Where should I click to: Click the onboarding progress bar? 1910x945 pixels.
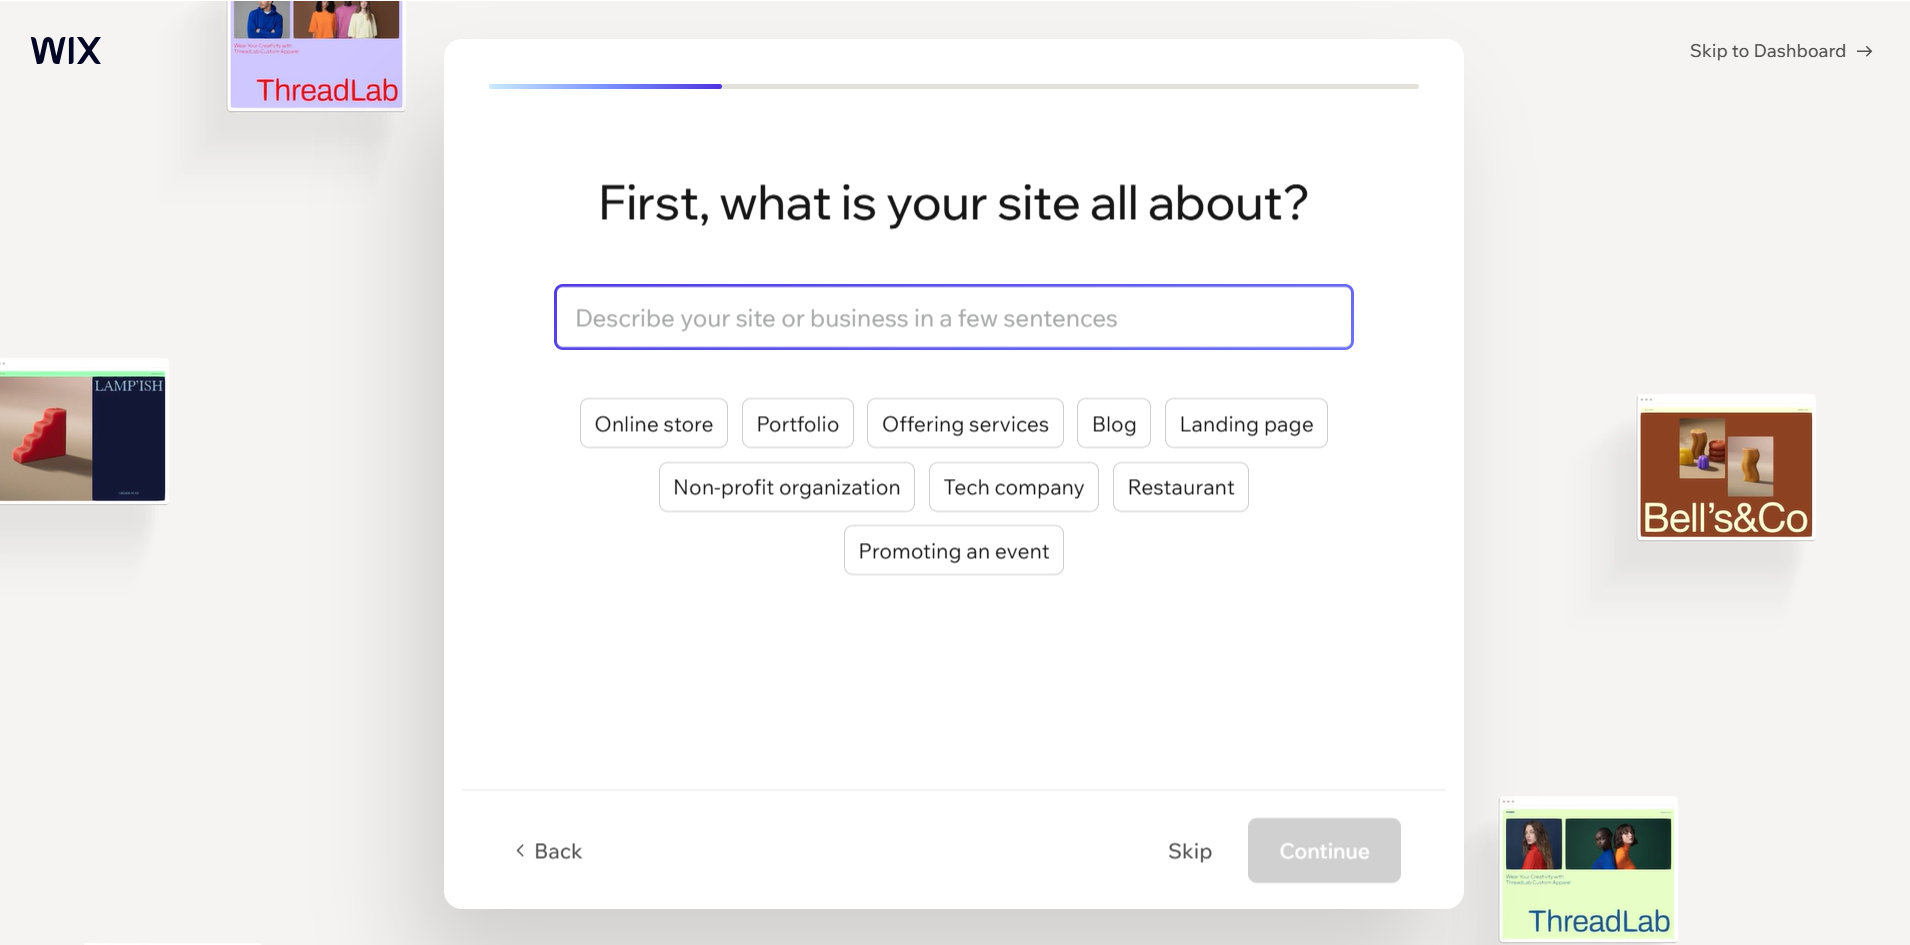click(x=954, y=86)
